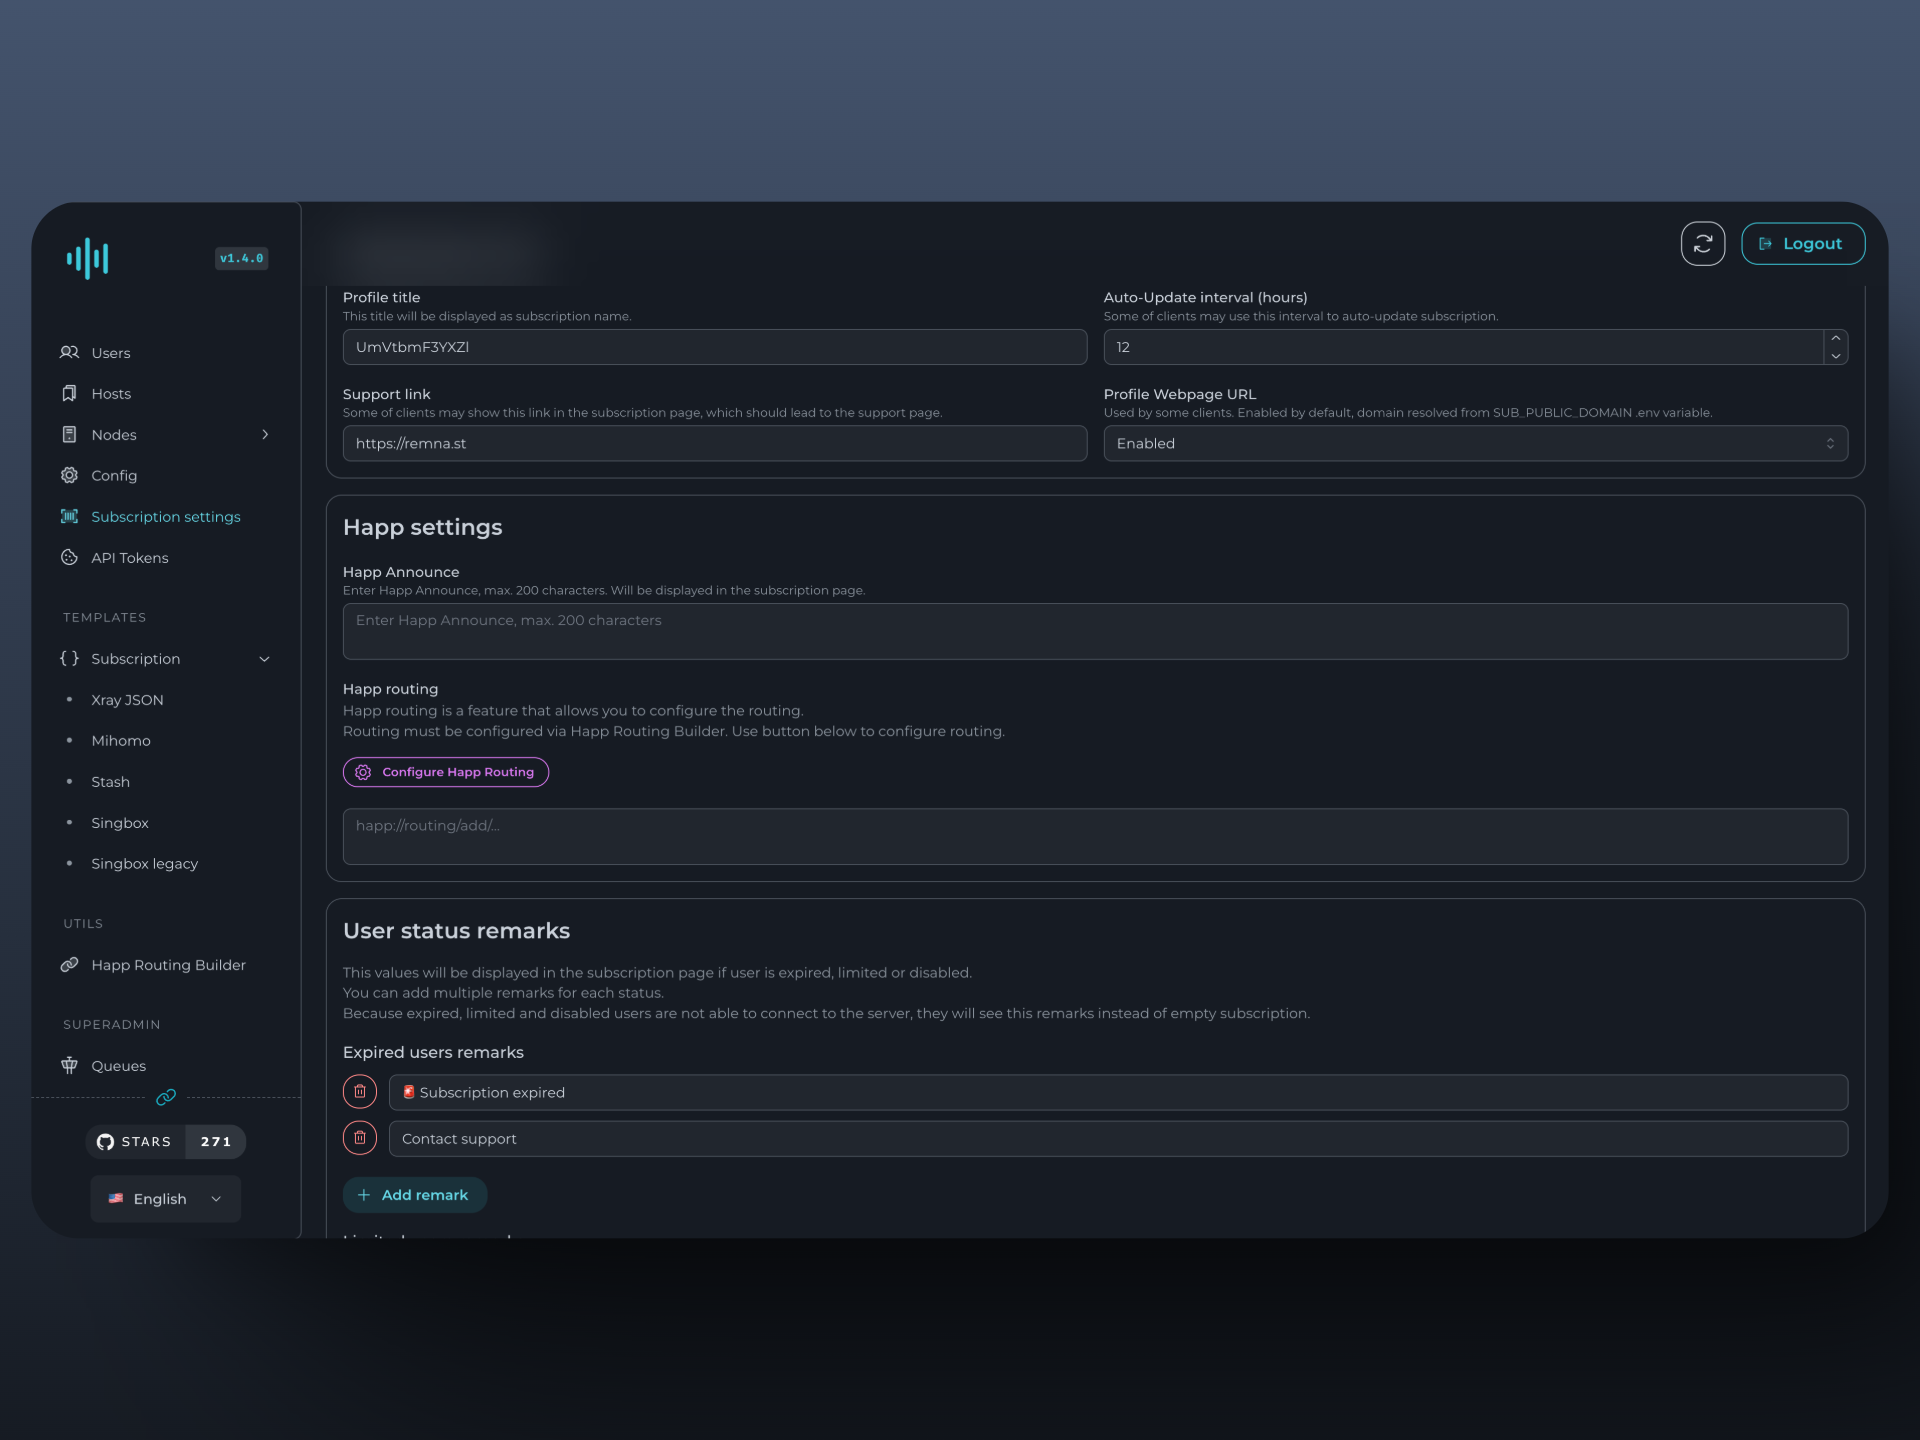Click the Users icon in sidebar
Viewport: 1920px width, 1440px height.
pos(69,352)
